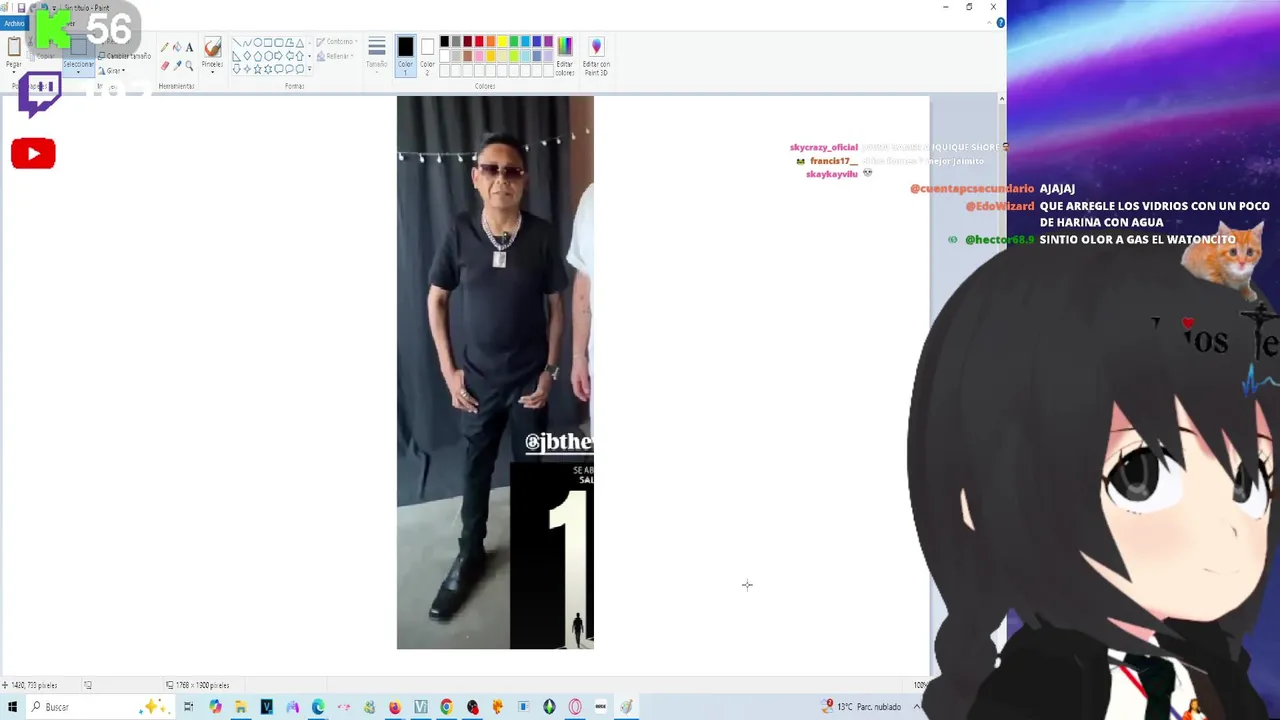
Task: Pick the red color swatch
Action: 479,41
